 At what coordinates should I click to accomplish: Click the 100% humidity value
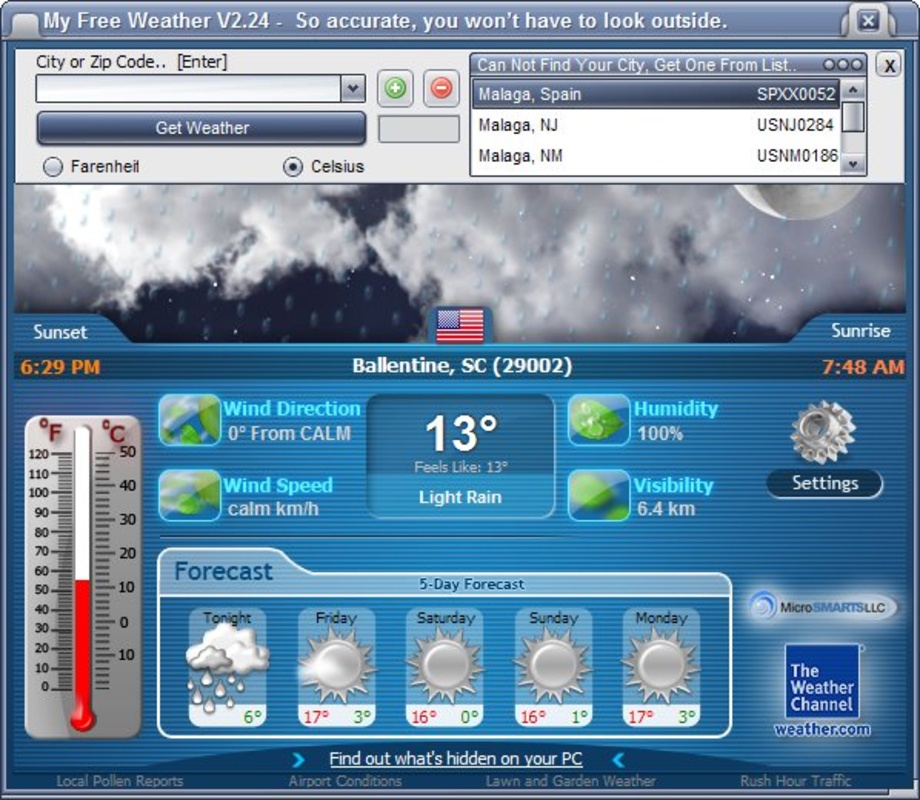(x=661, y=434)
